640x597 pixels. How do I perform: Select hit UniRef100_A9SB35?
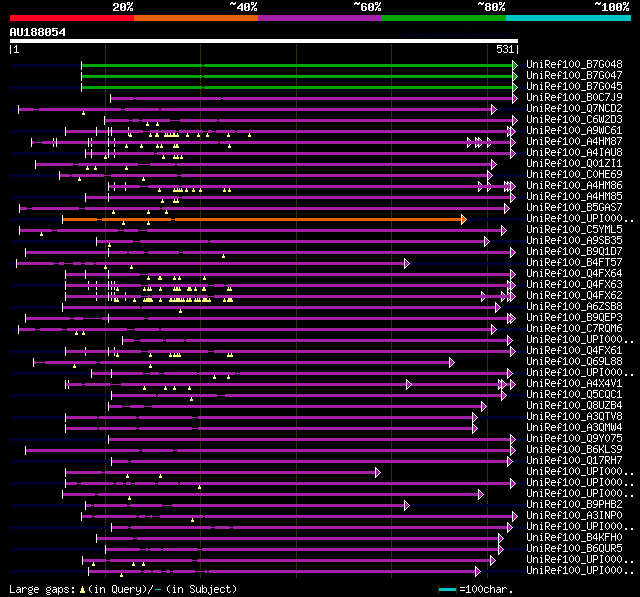574,241
